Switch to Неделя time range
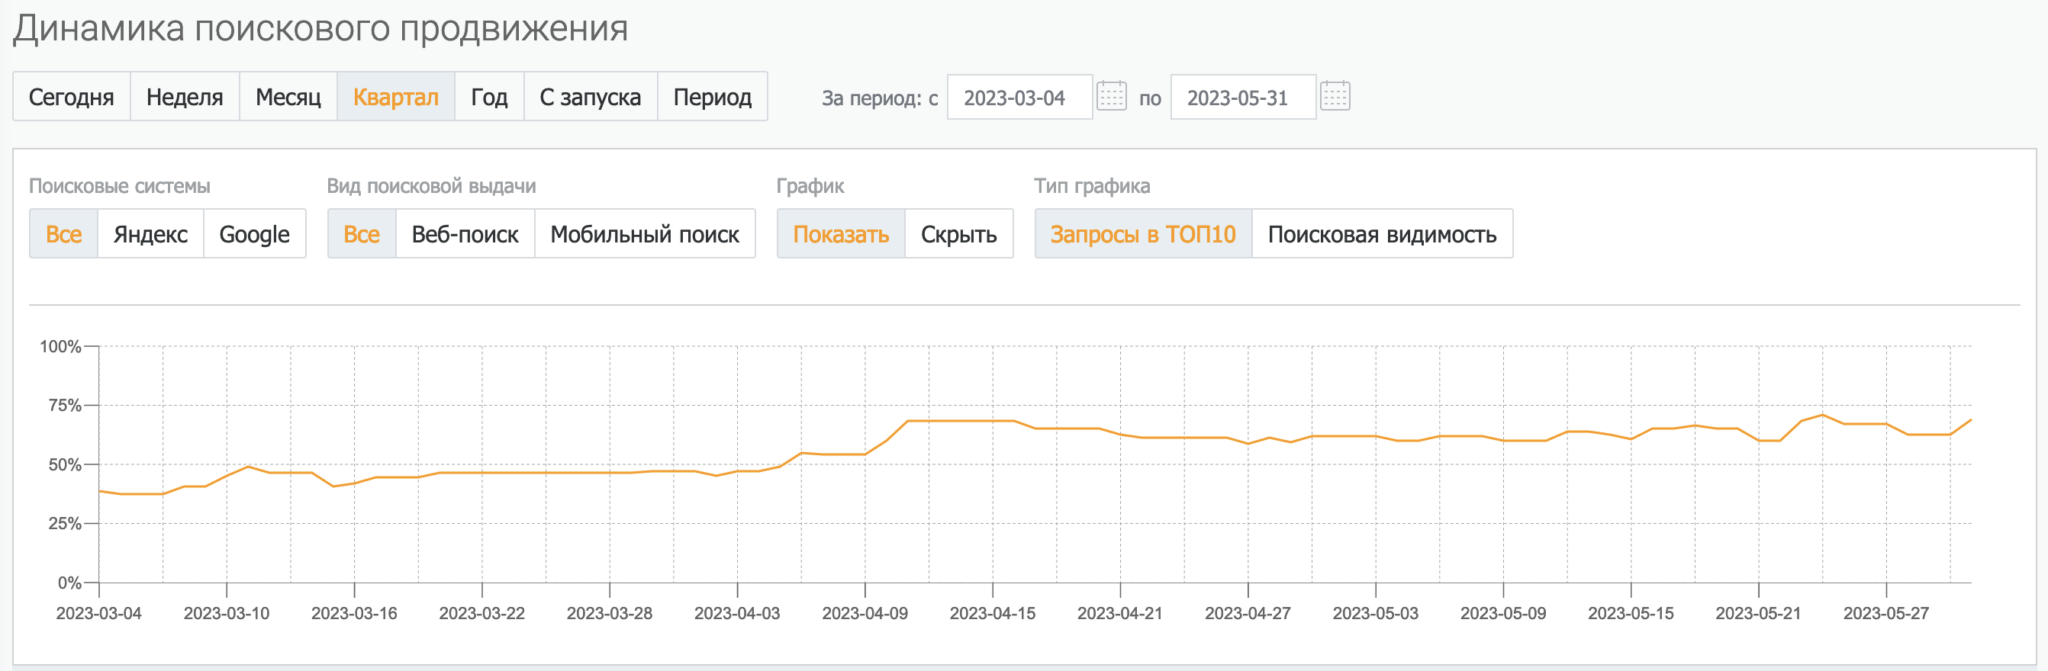 coord(184,97)
